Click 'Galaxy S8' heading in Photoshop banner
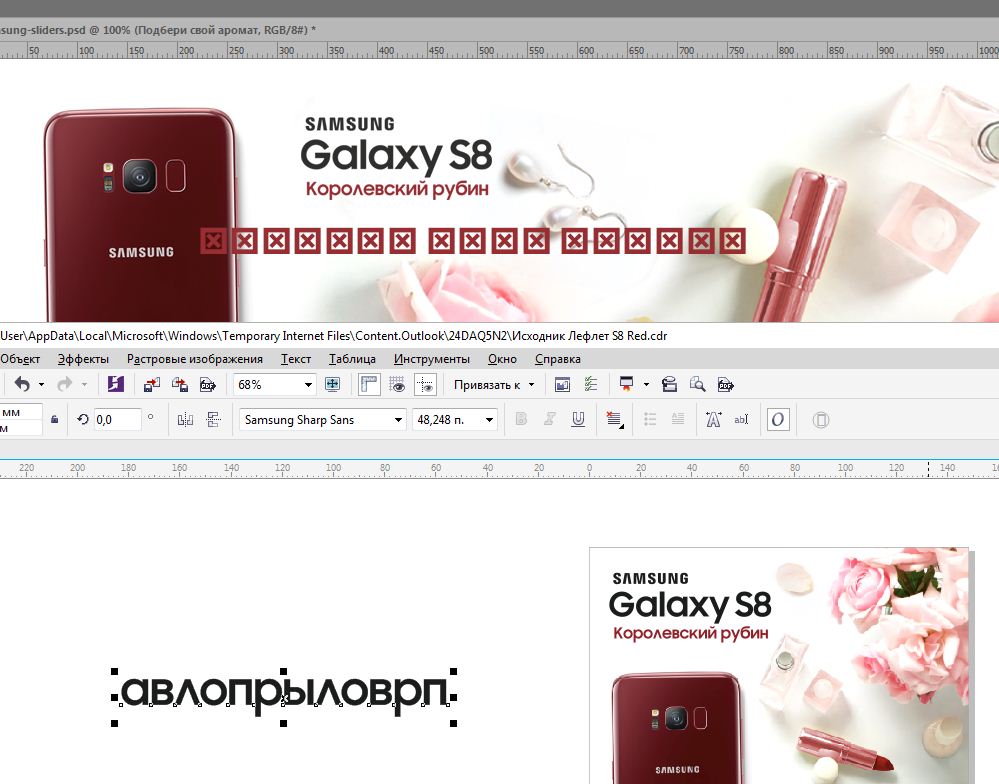Screen dimensions: 999x784 coord(396,156)
